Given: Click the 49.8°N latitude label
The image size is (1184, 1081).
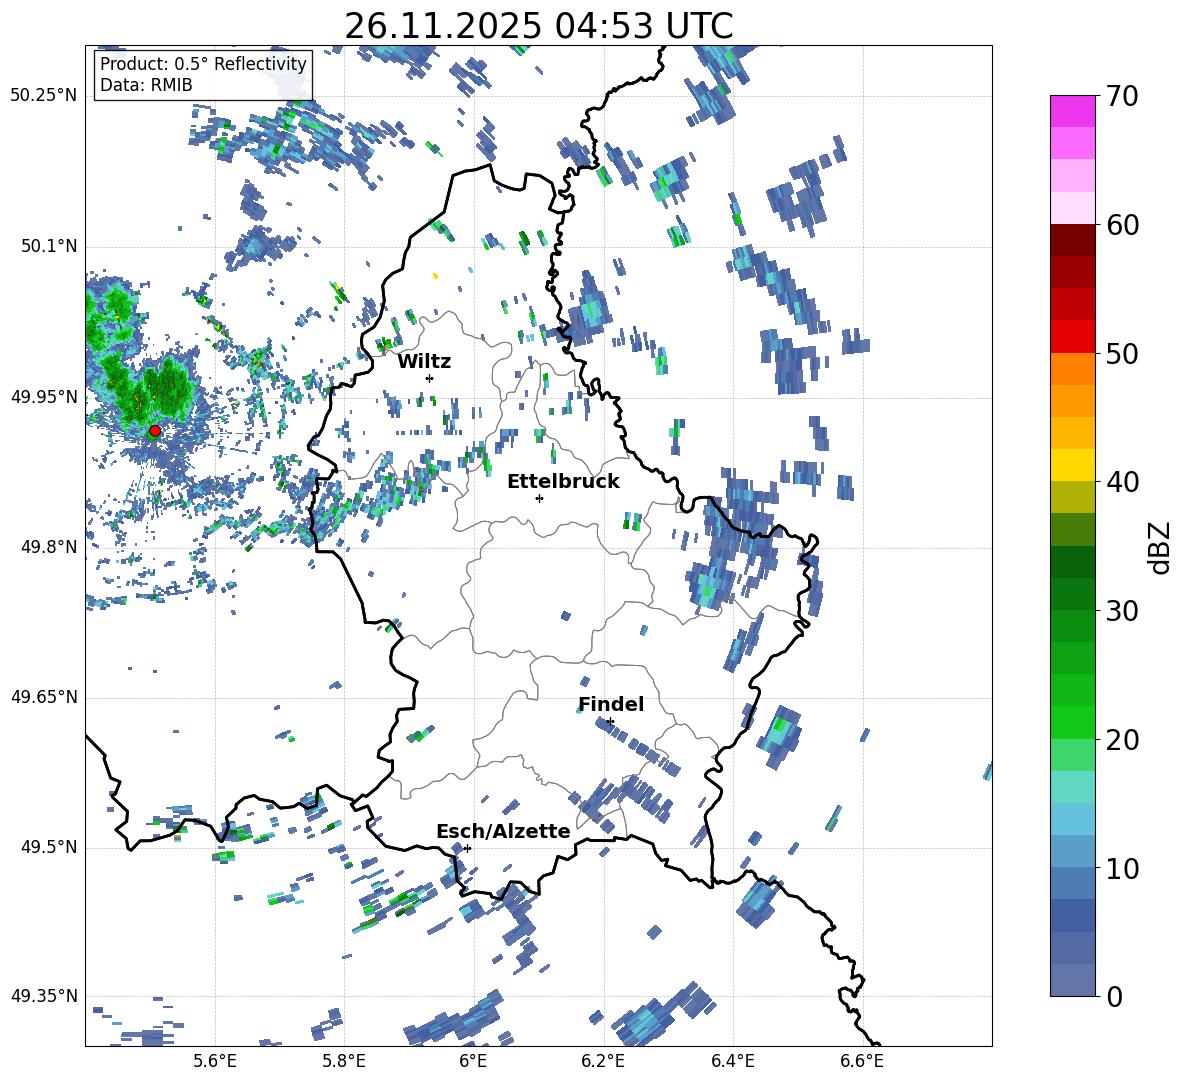Looking at the screenshot, I should (48, 547).
